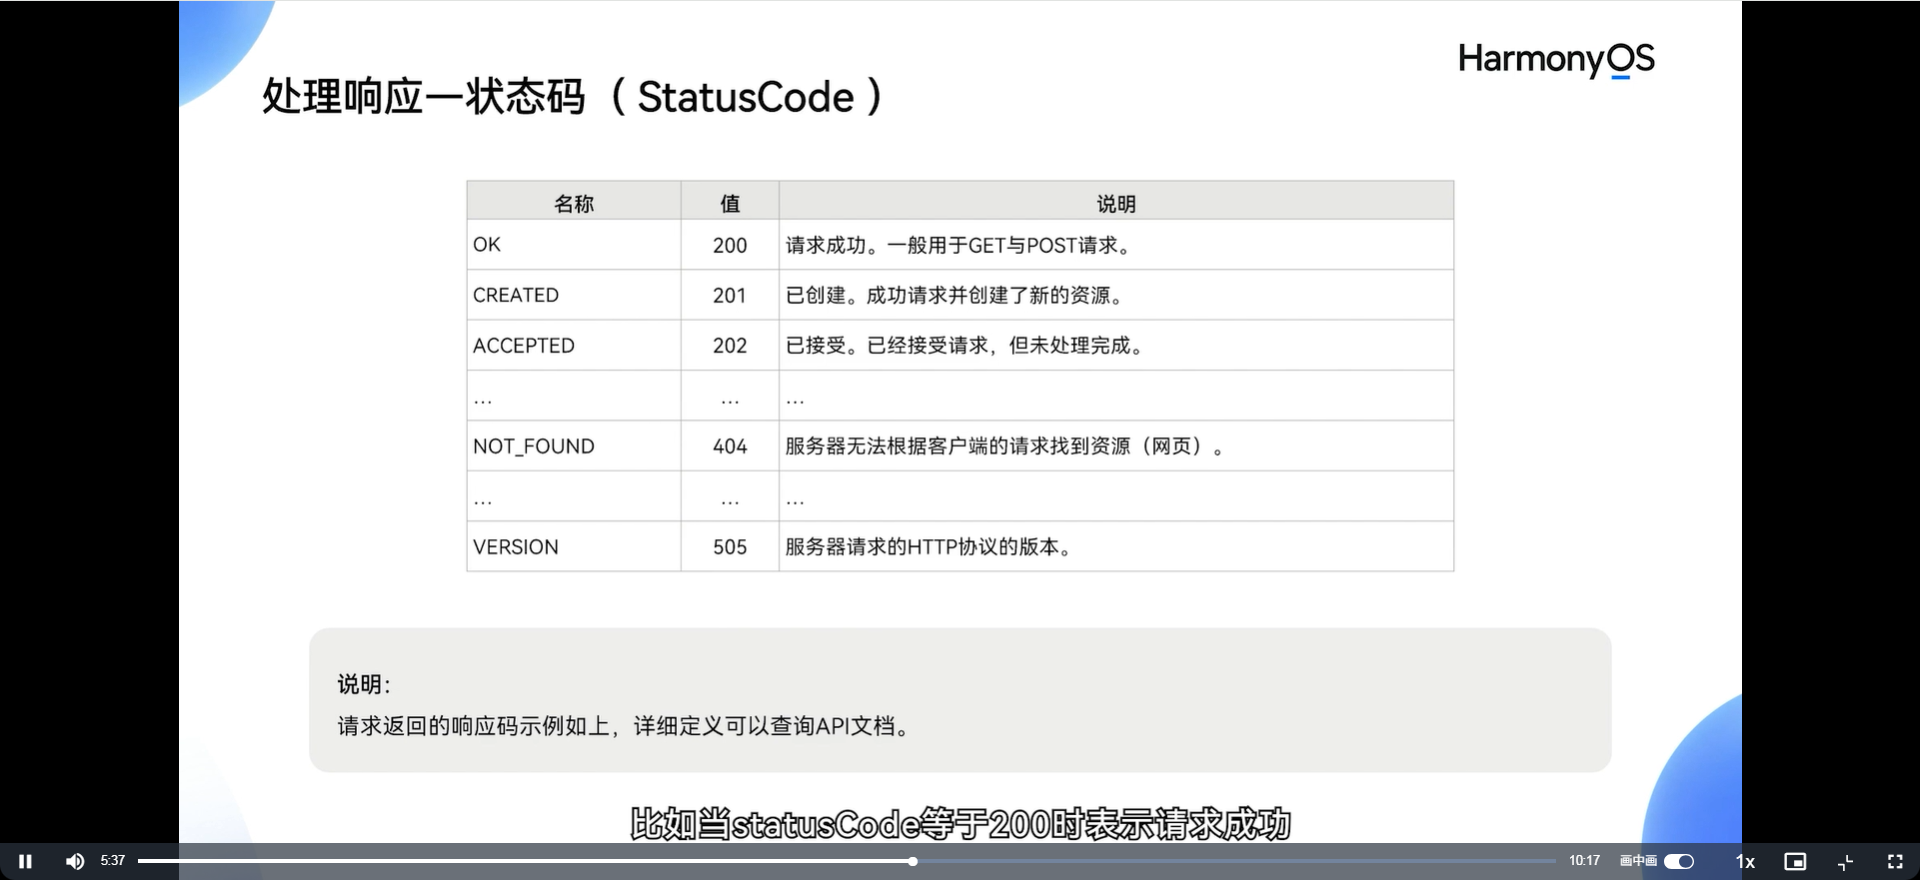Click the total duration 10:17
The width and height of the screenshot is (1920, 880).
(1584, 860)
